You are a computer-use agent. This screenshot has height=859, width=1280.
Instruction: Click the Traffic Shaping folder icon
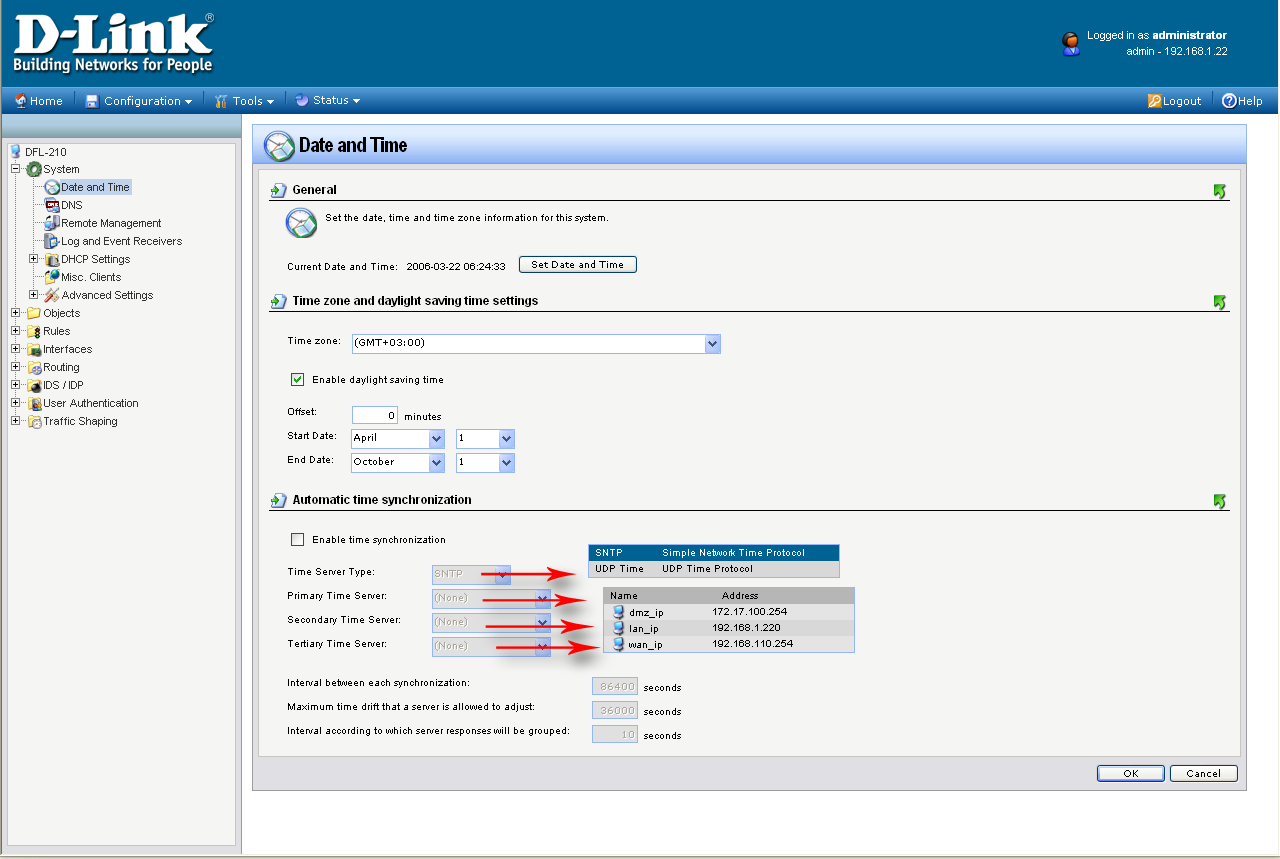point(34,421)
